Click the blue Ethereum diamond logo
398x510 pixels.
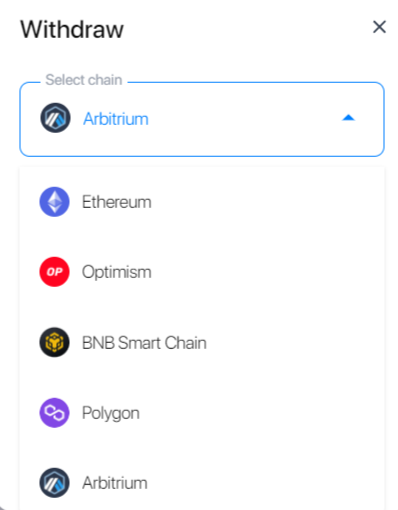coord(54,202)
